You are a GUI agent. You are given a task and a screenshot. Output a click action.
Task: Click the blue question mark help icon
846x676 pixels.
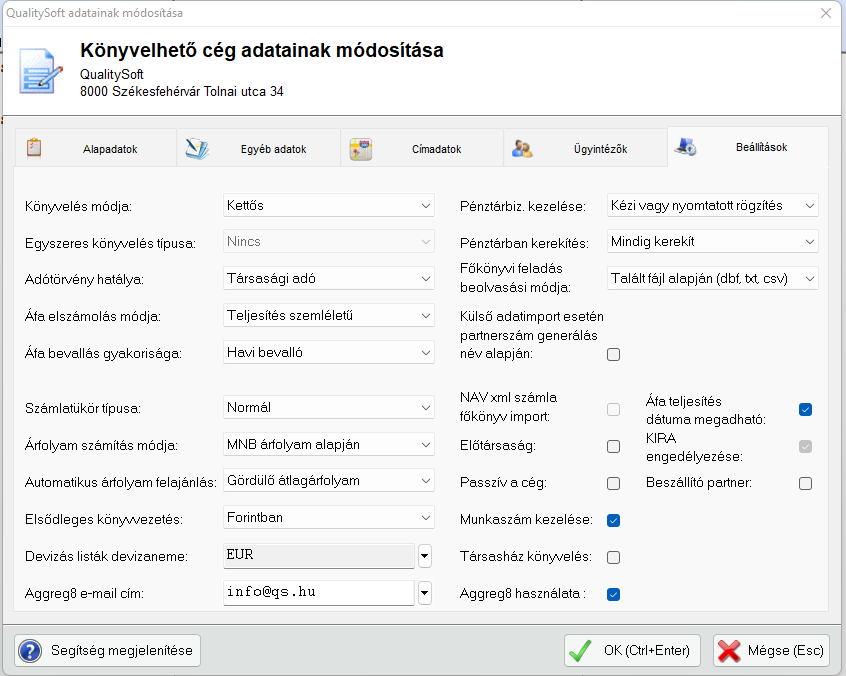30,650
